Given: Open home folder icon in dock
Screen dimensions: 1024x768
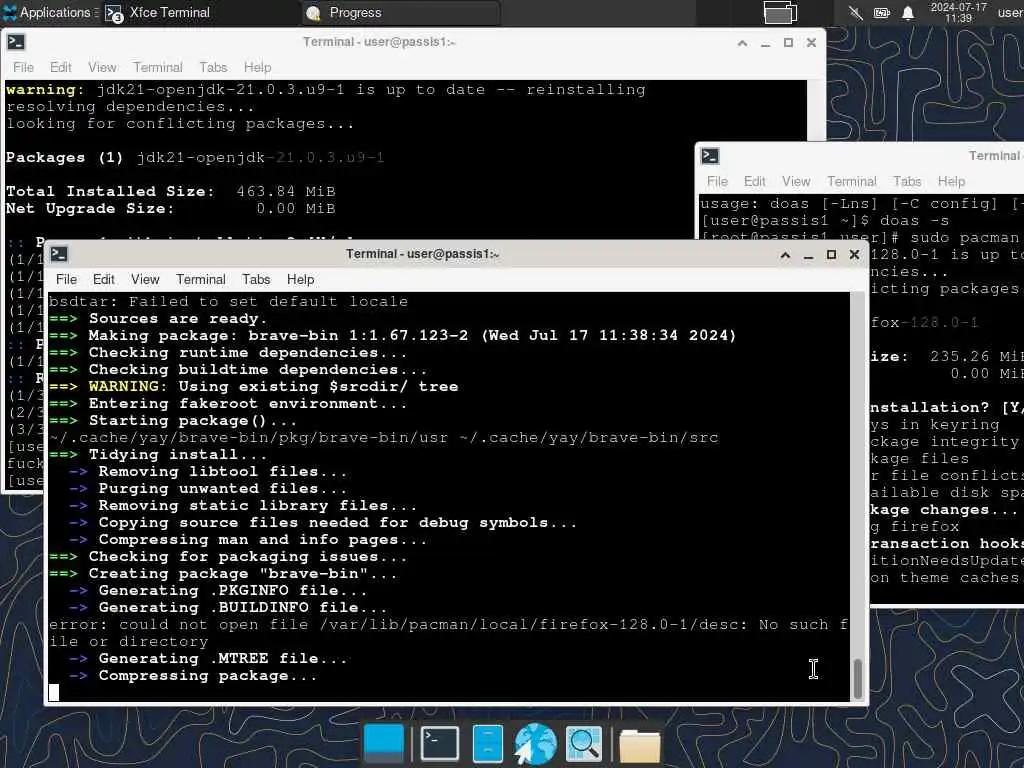Looking at the screenshot, I should [639, 746].
